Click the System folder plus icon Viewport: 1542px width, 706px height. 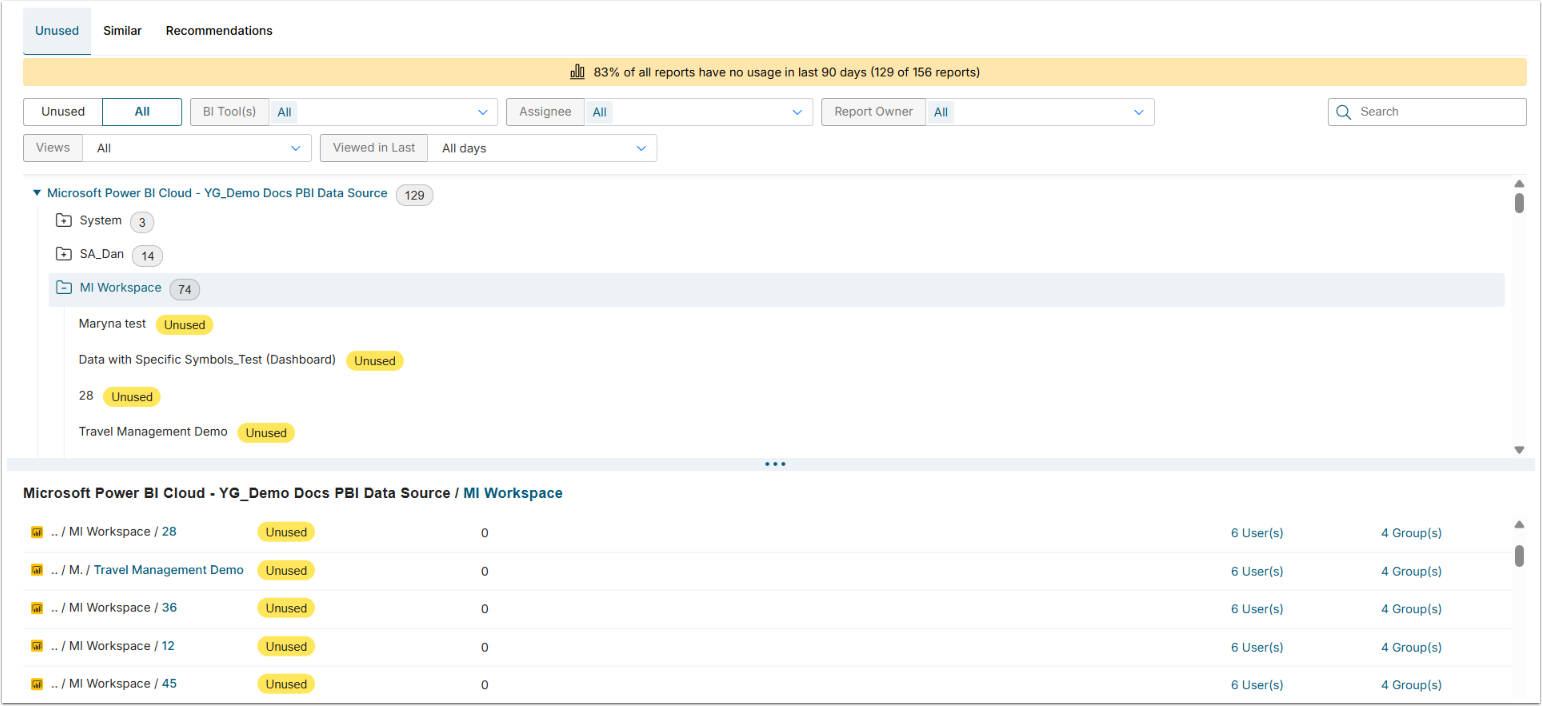click(64, 221)
